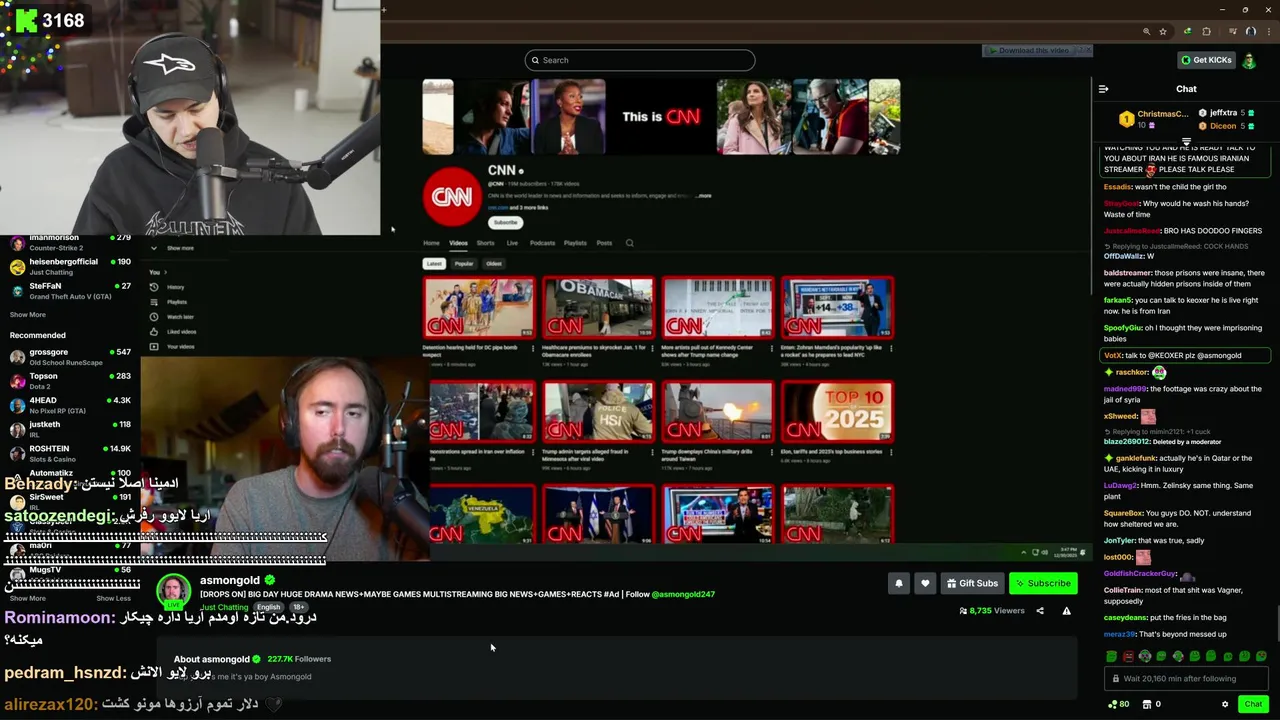Click the English language tag
The image size is (1280, 720).
(x=268, y=607)
